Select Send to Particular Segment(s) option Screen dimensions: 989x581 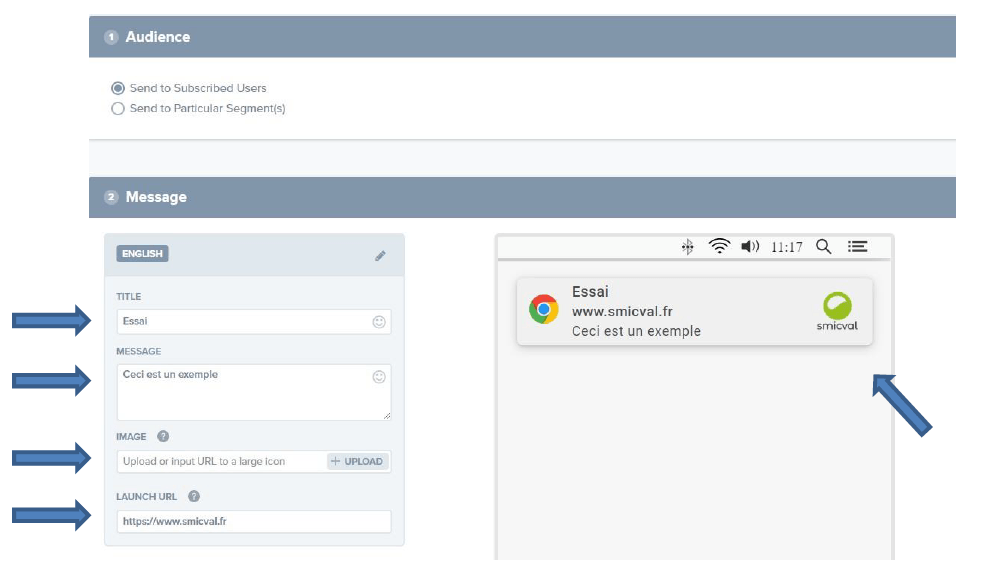118,108
